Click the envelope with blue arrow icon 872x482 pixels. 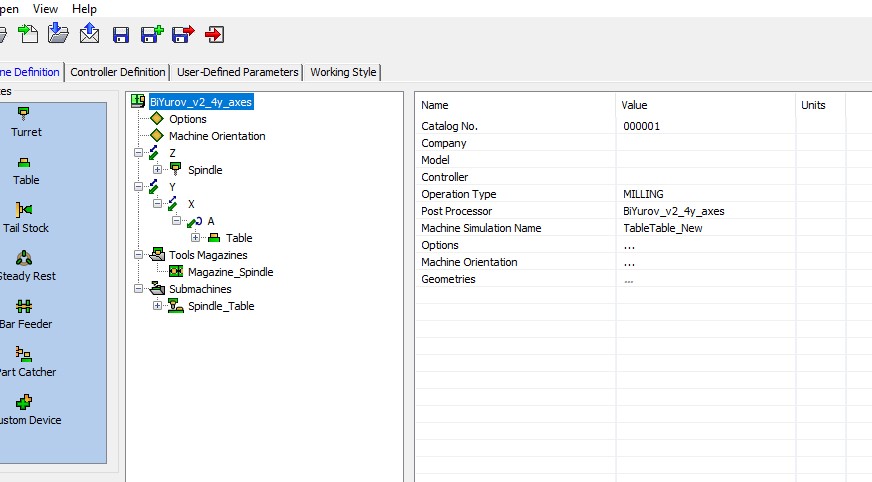tap(90, 34)
